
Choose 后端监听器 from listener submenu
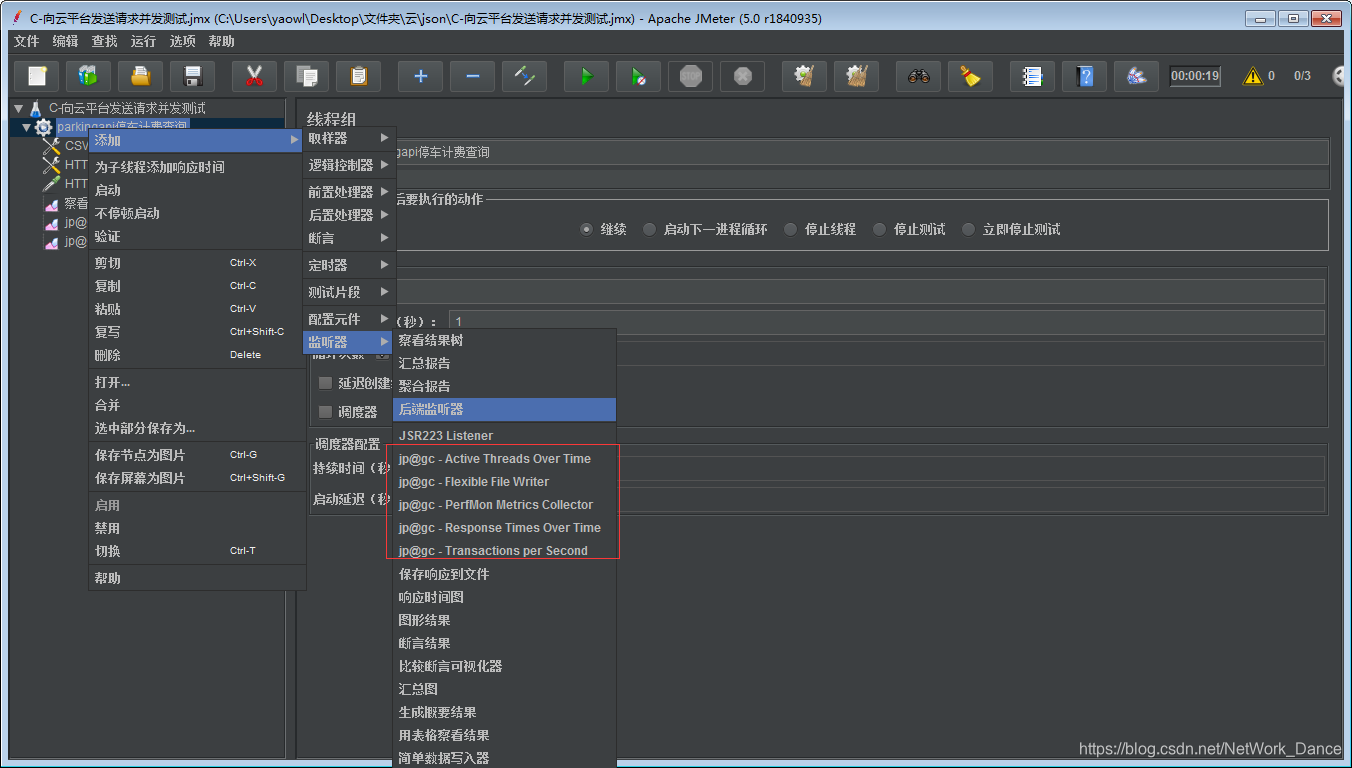click(x=504, y=409)
